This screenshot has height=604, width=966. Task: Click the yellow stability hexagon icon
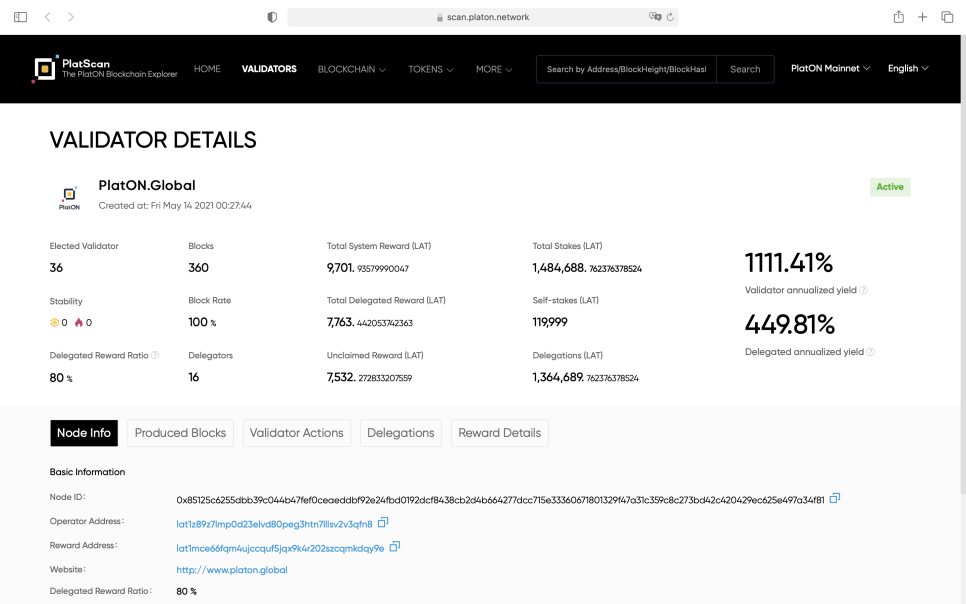pyautogui.click(x=54, y=322)
